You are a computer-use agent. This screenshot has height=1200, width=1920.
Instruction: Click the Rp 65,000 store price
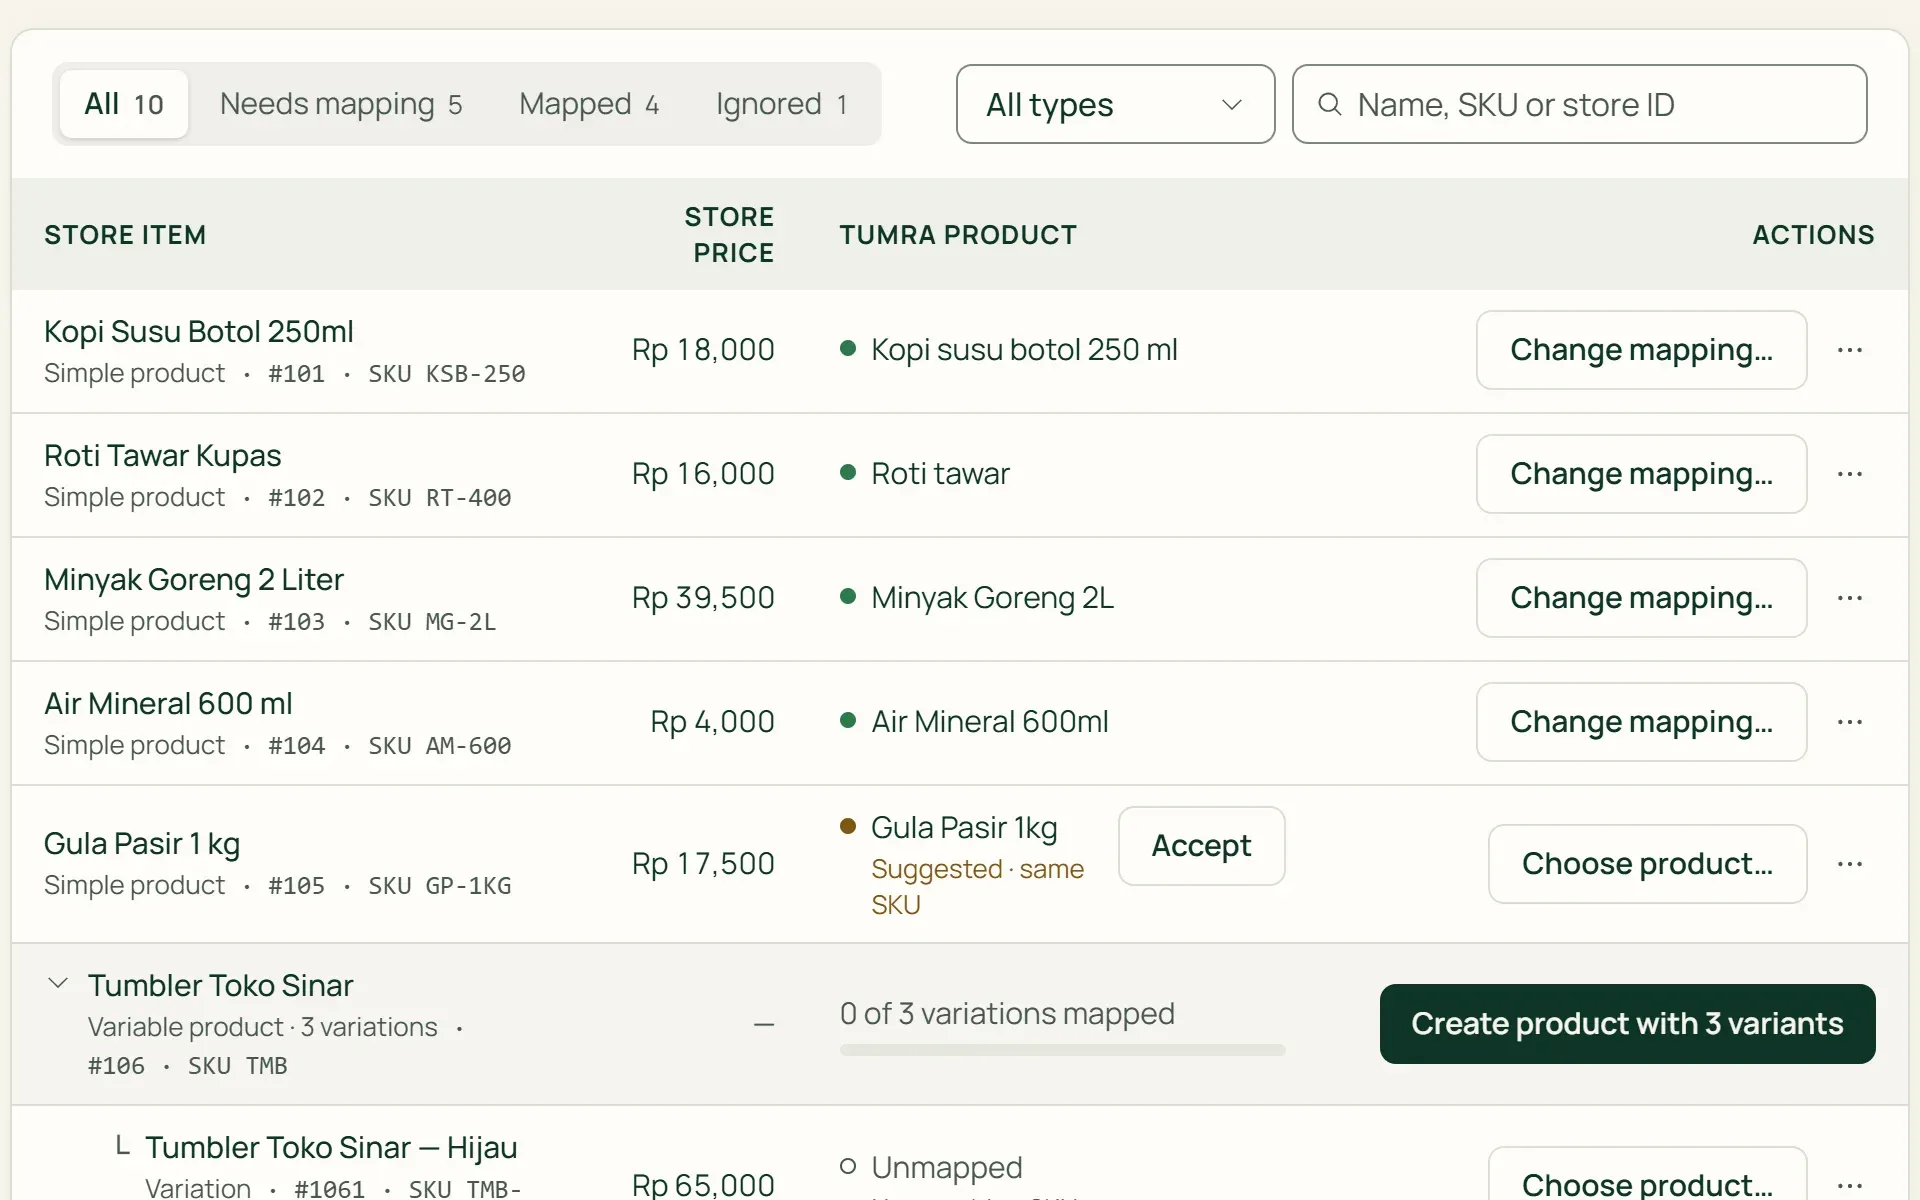pos(703,1185)
